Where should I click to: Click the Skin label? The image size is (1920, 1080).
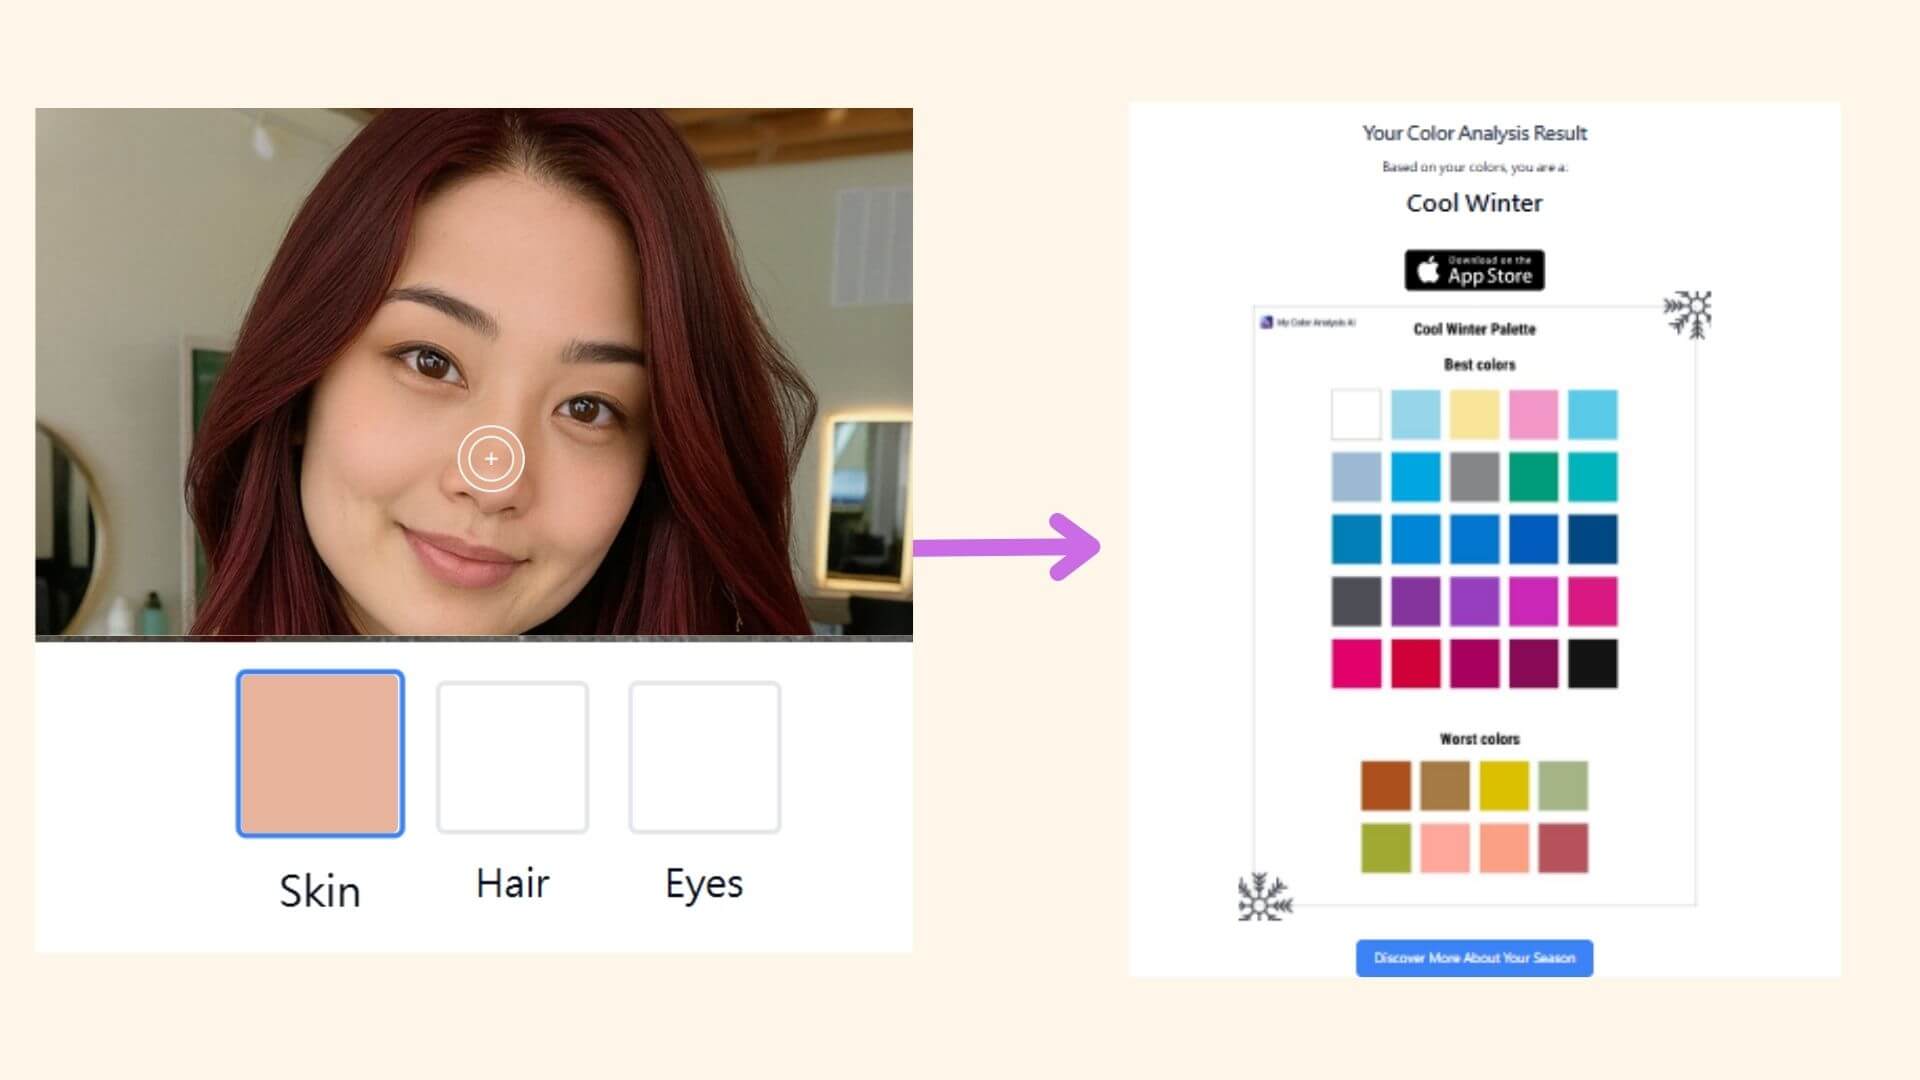[x=320, y=891]
